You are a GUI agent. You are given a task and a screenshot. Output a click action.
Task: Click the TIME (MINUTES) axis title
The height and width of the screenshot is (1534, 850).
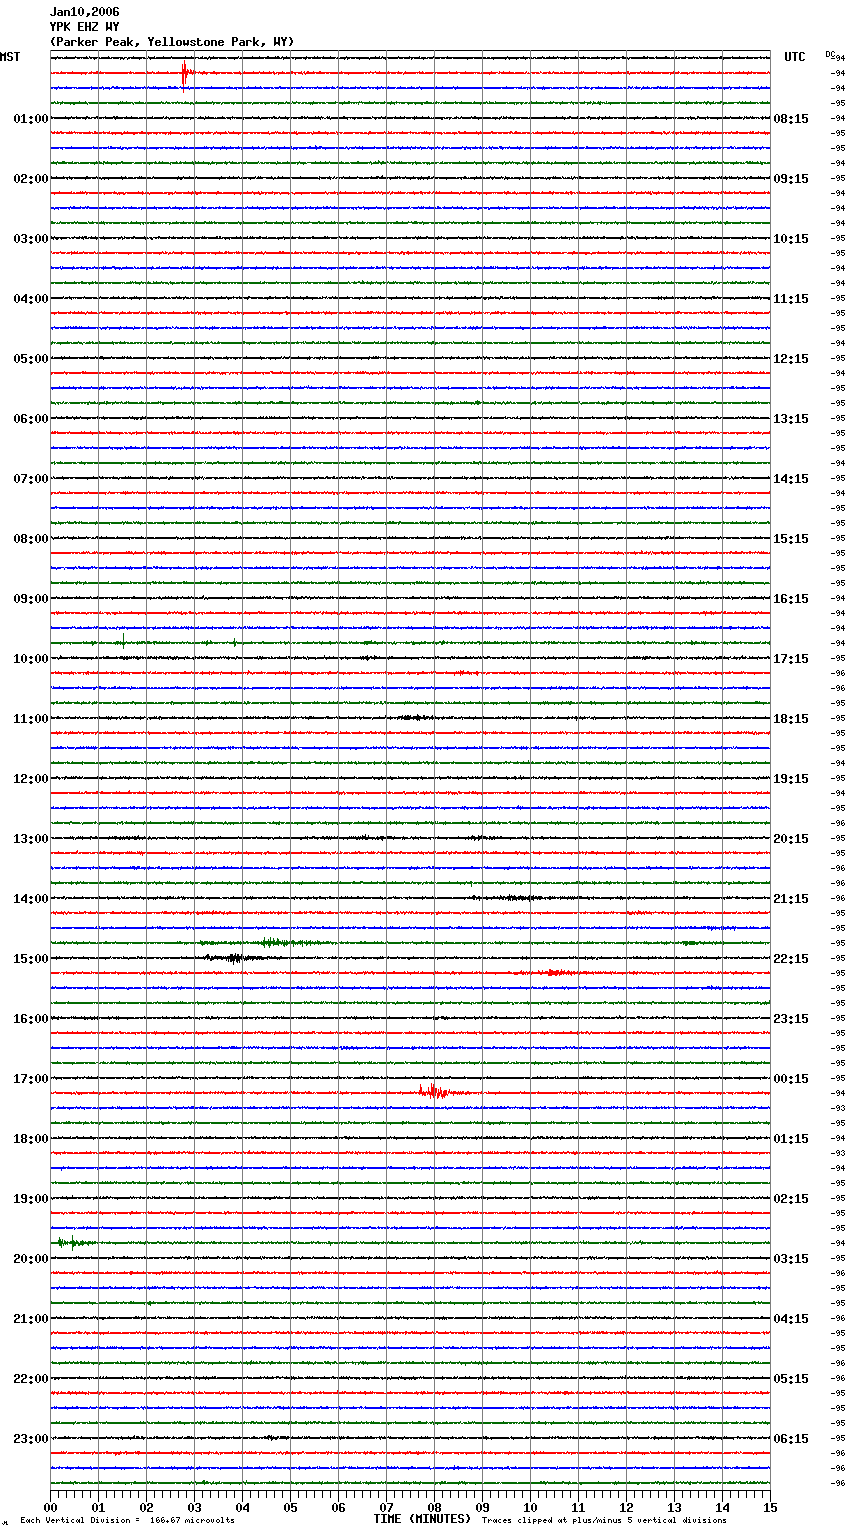coord(422,1519)
